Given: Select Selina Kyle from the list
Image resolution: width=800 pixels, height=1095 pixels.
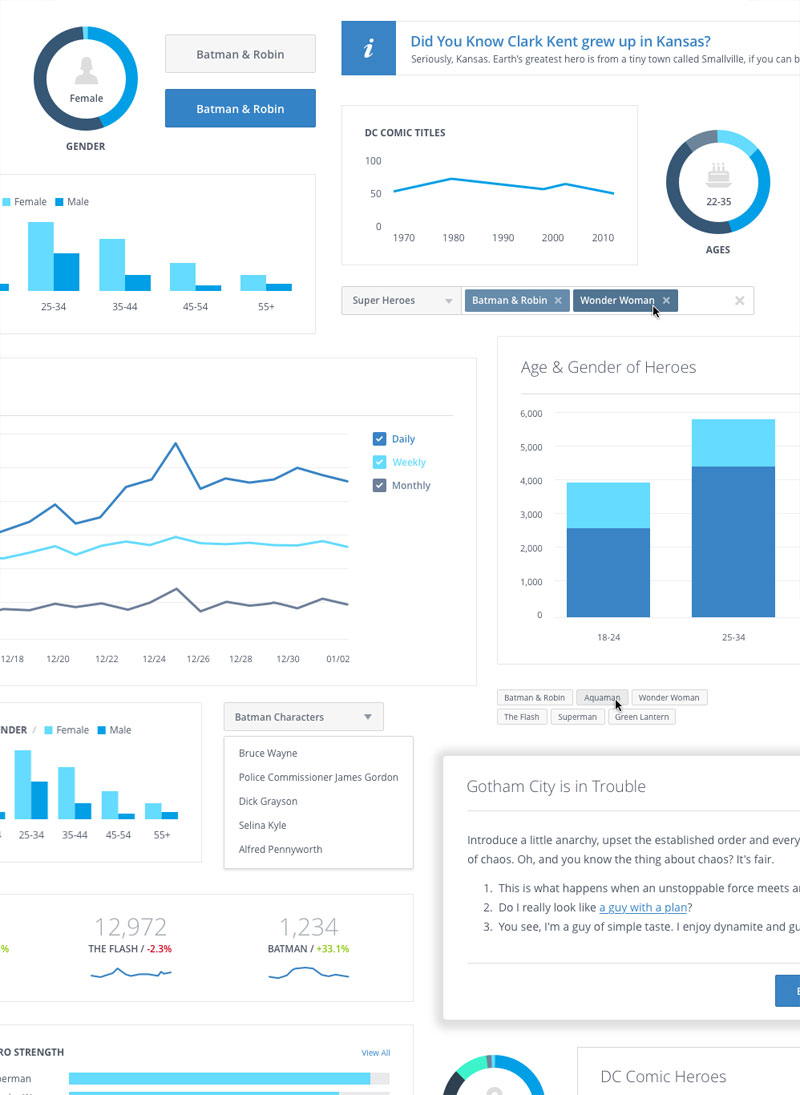Looking at the screenshot, I should [262, 825].
